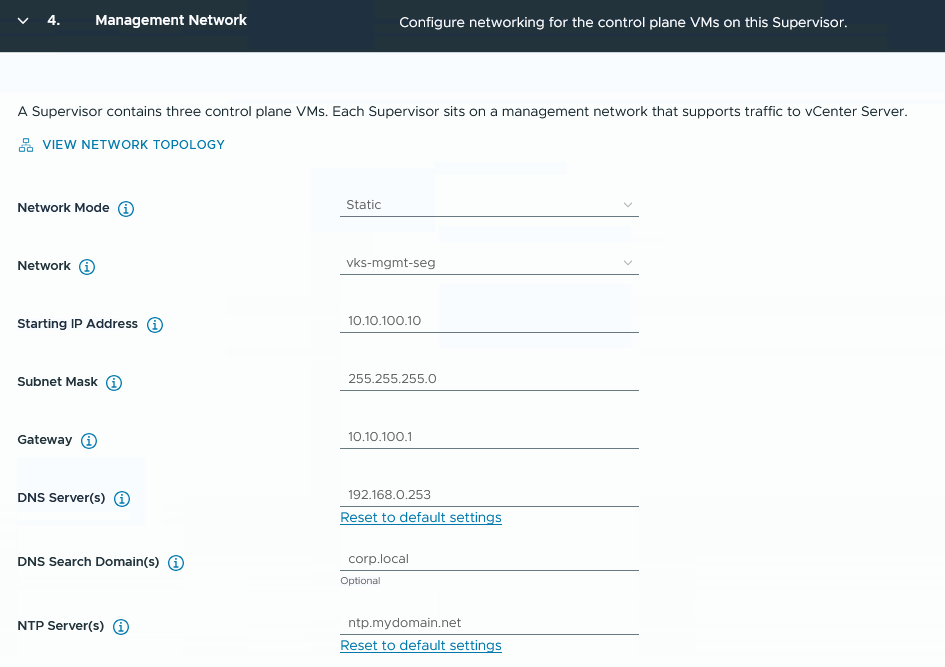The image size is (945, 667).
Task: Click the NTP Server(s) info icon
Action: click(x=121, y=627)
